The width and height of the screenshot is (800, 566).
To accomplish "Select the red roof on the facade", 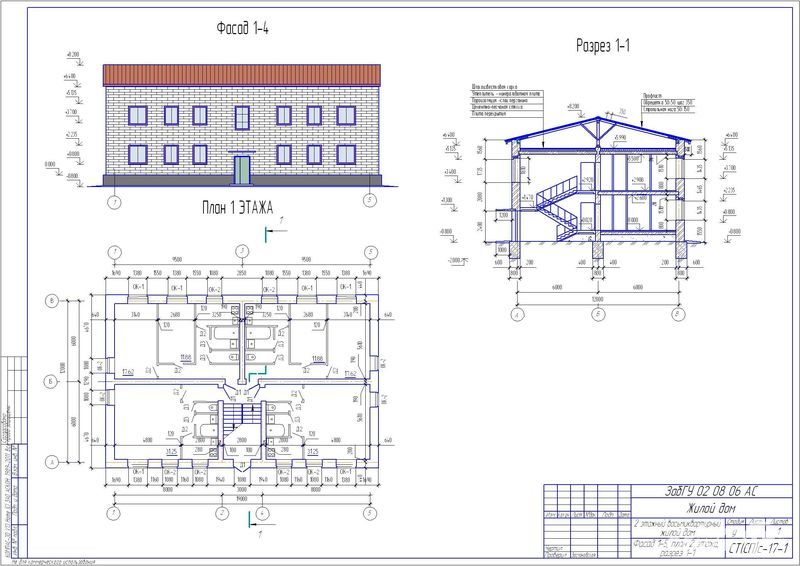I will [x=242, y=75].
